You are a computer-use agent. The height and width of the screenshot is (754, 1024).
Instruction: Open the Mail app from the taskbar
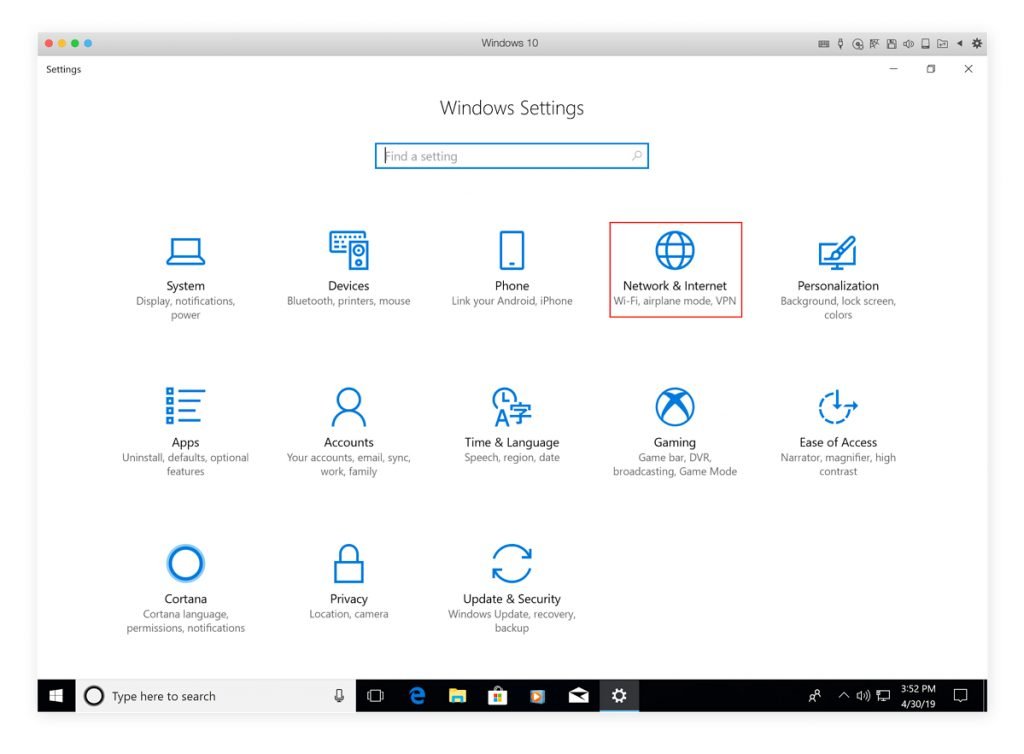(x=579, y=696)
